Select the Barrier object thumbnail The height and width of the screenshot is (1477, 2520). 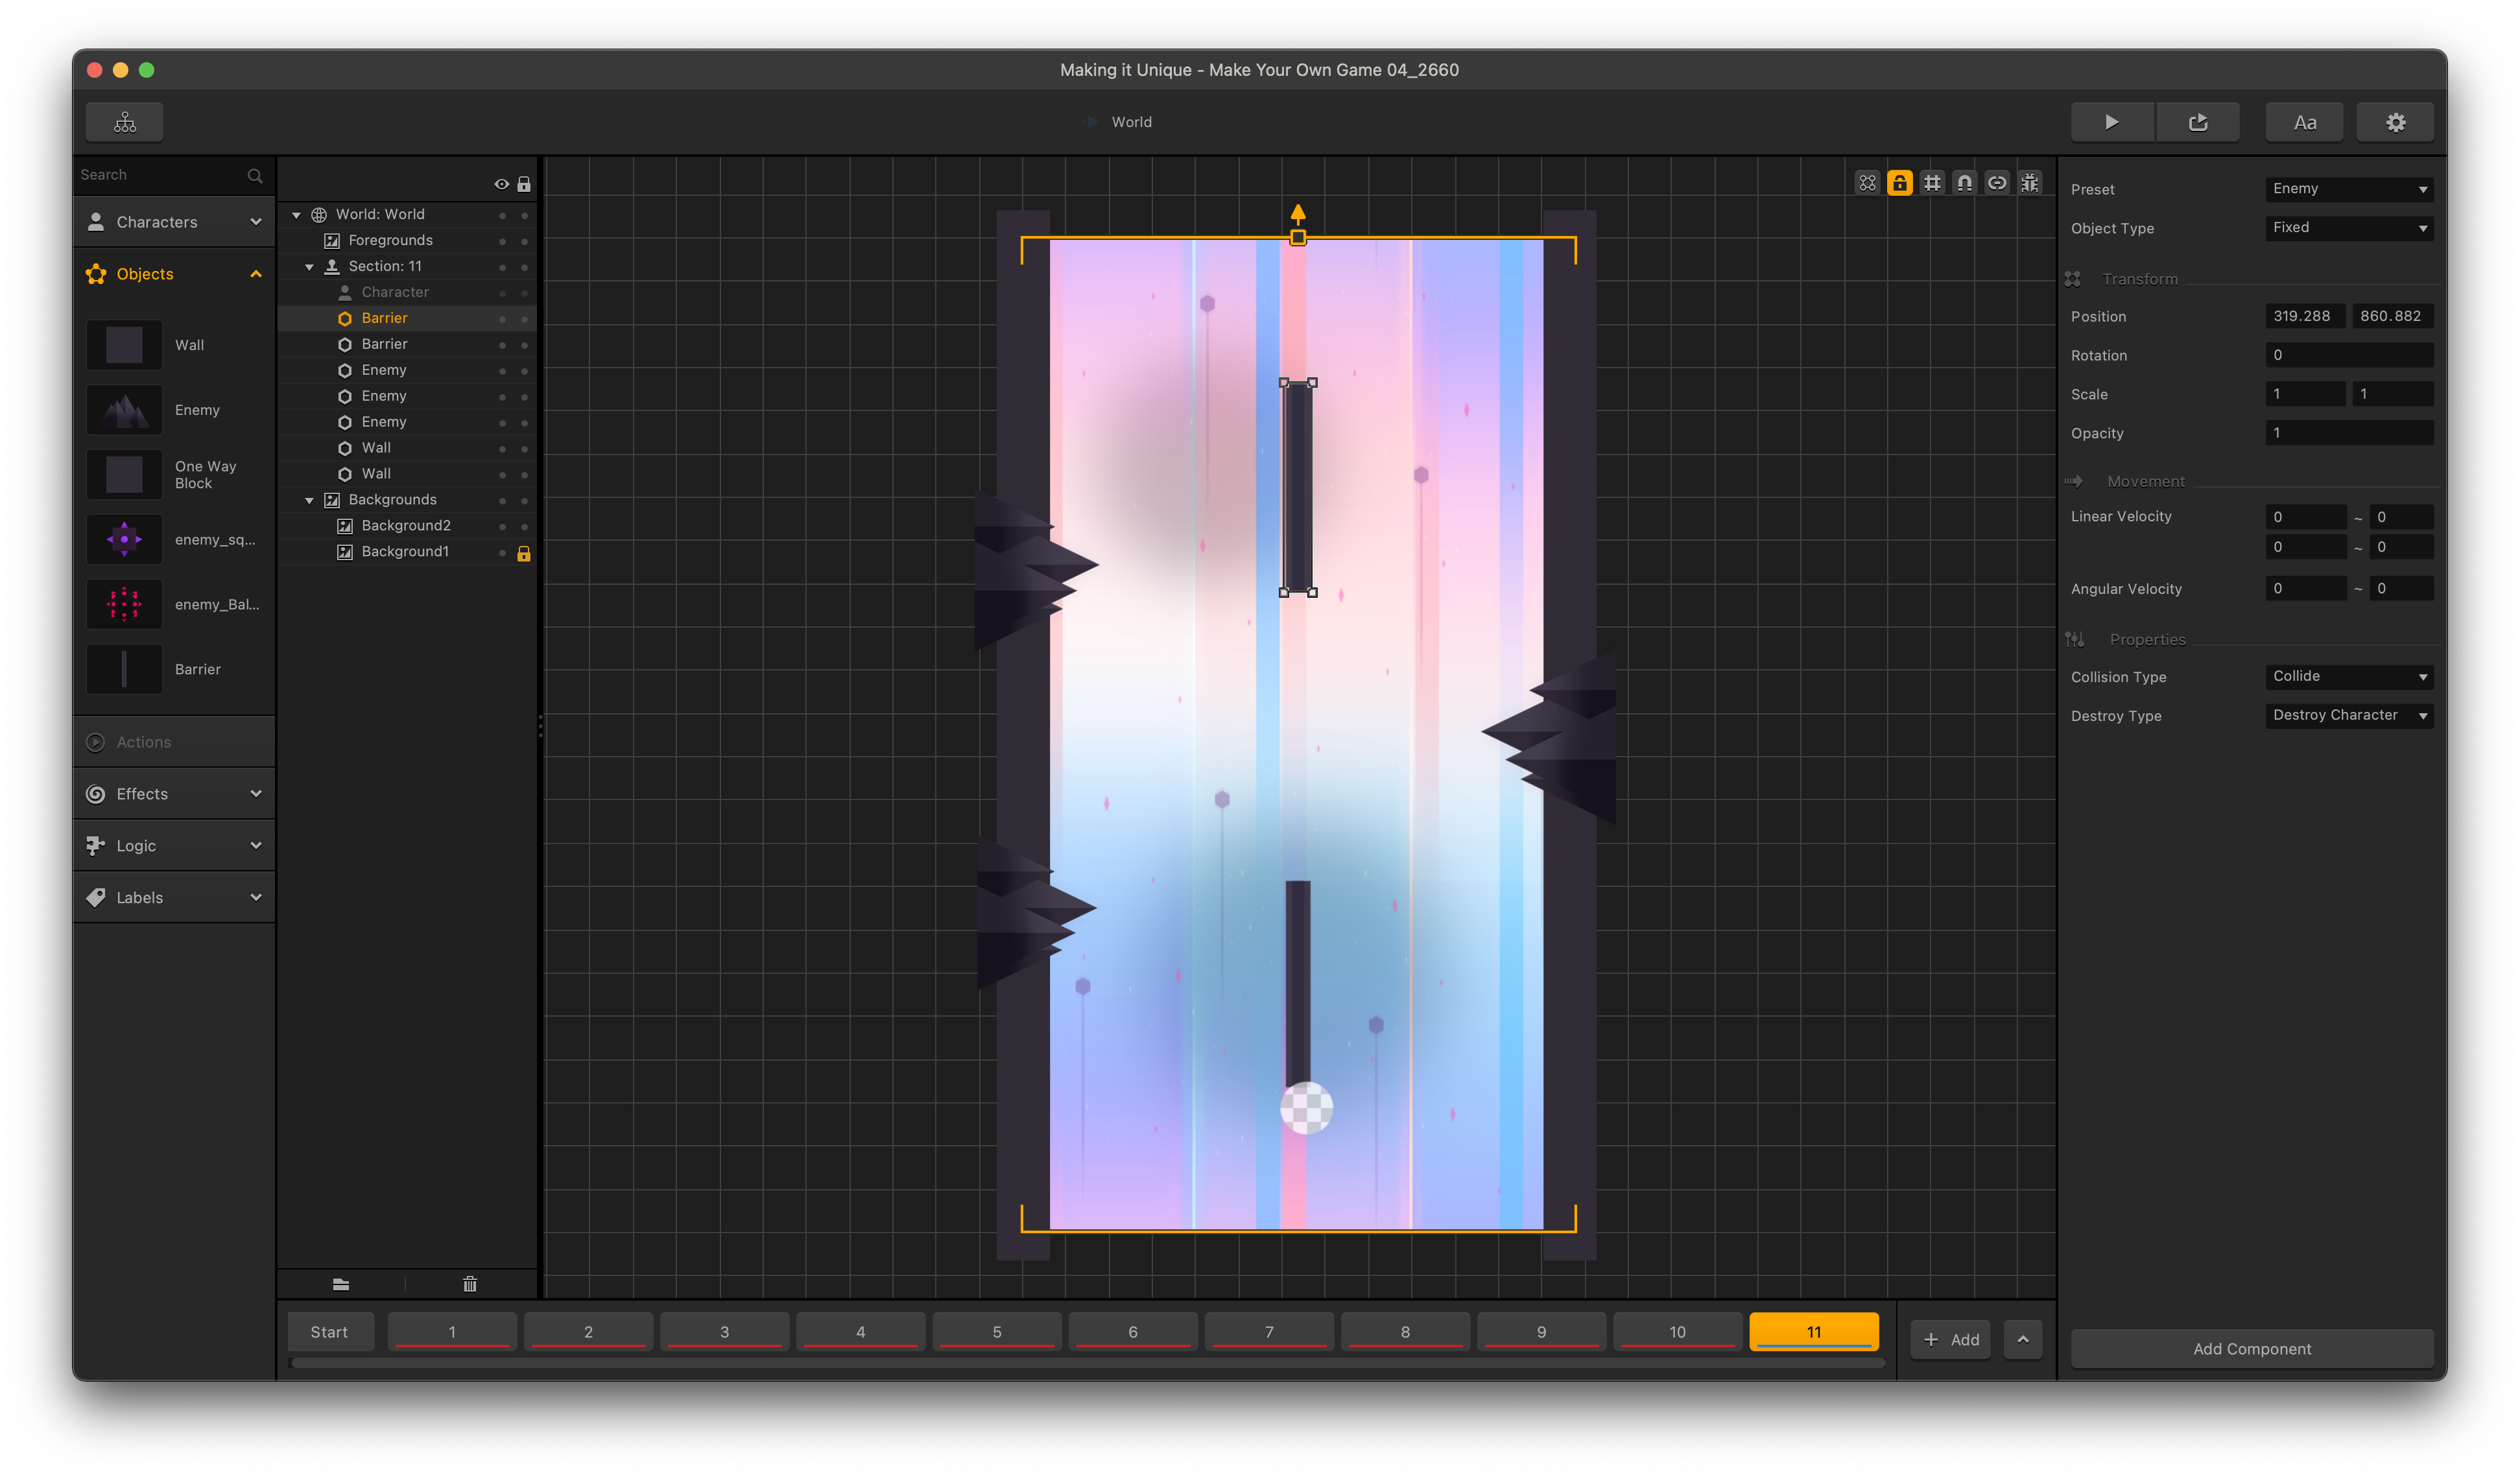click(124, 670)
